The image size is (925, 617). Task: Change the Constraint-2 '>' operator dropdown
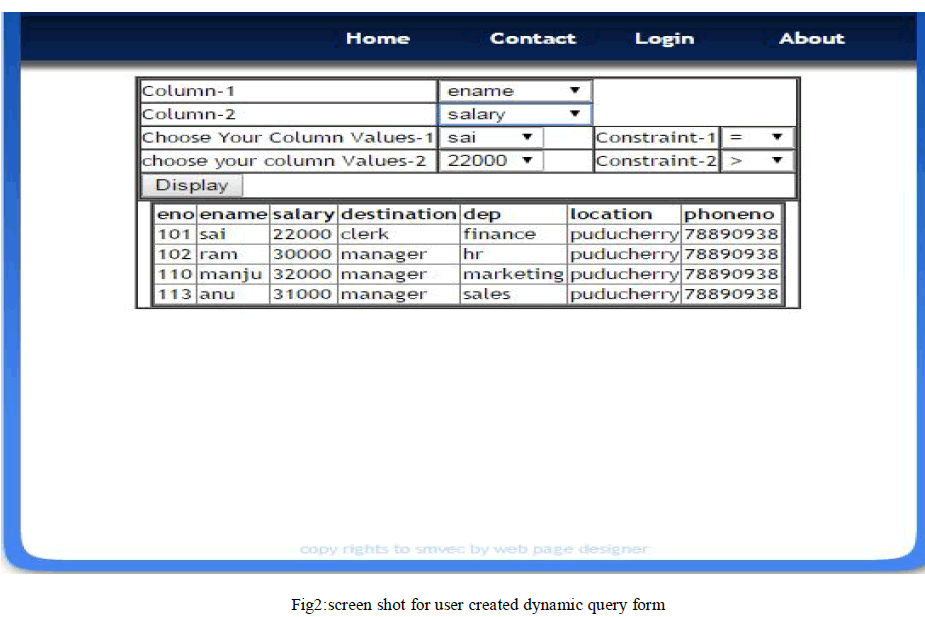click(x=757, y=160)
